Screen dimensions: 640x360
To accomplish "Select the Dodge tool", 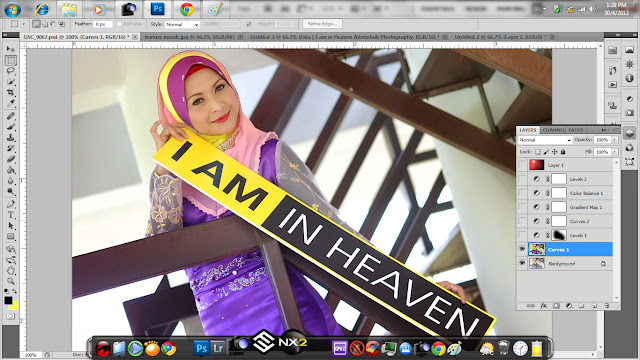I will coord(11,191).
